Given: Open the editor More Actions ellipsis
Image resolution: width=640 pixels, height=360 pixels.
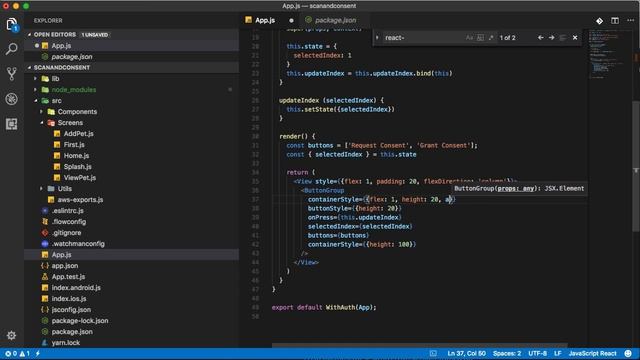Looking at the screenshot, I should pyautogui.click(x=631, y=20).
